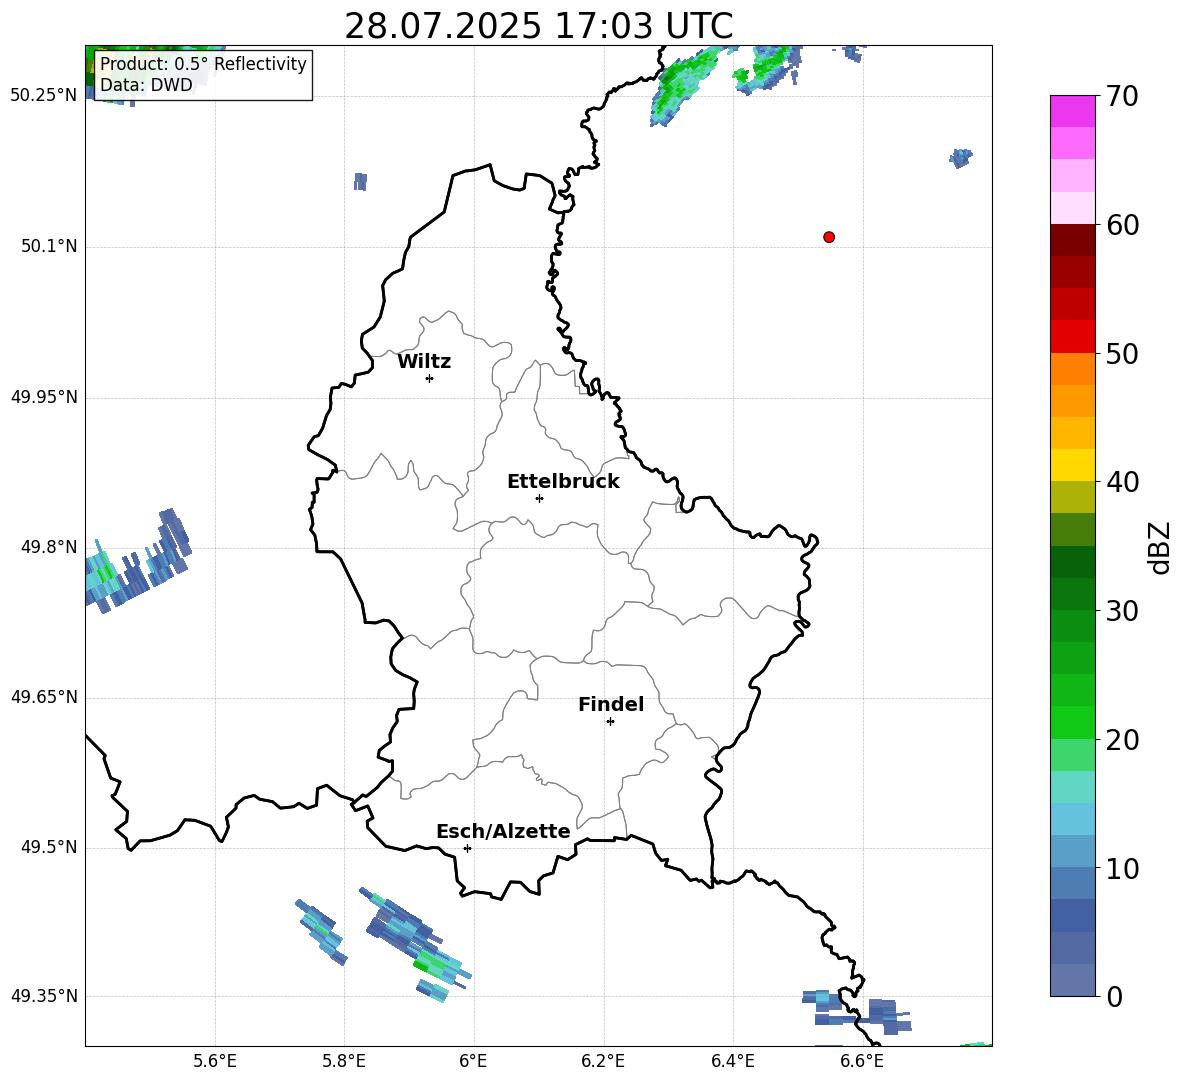Click the 5.8°E longitude label
The image size is (1184, 1081).
(x=344, y=1061)
